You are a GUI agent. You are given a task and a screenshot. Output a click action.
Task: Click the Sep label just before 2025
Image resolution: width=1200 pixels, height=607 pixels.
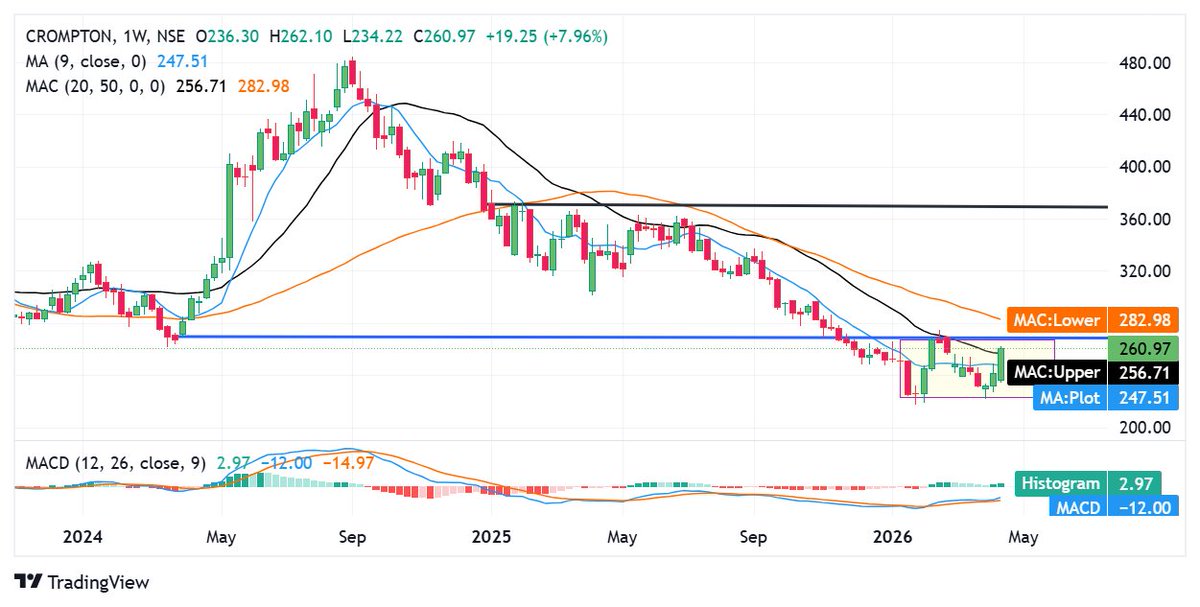coord(352,537)
